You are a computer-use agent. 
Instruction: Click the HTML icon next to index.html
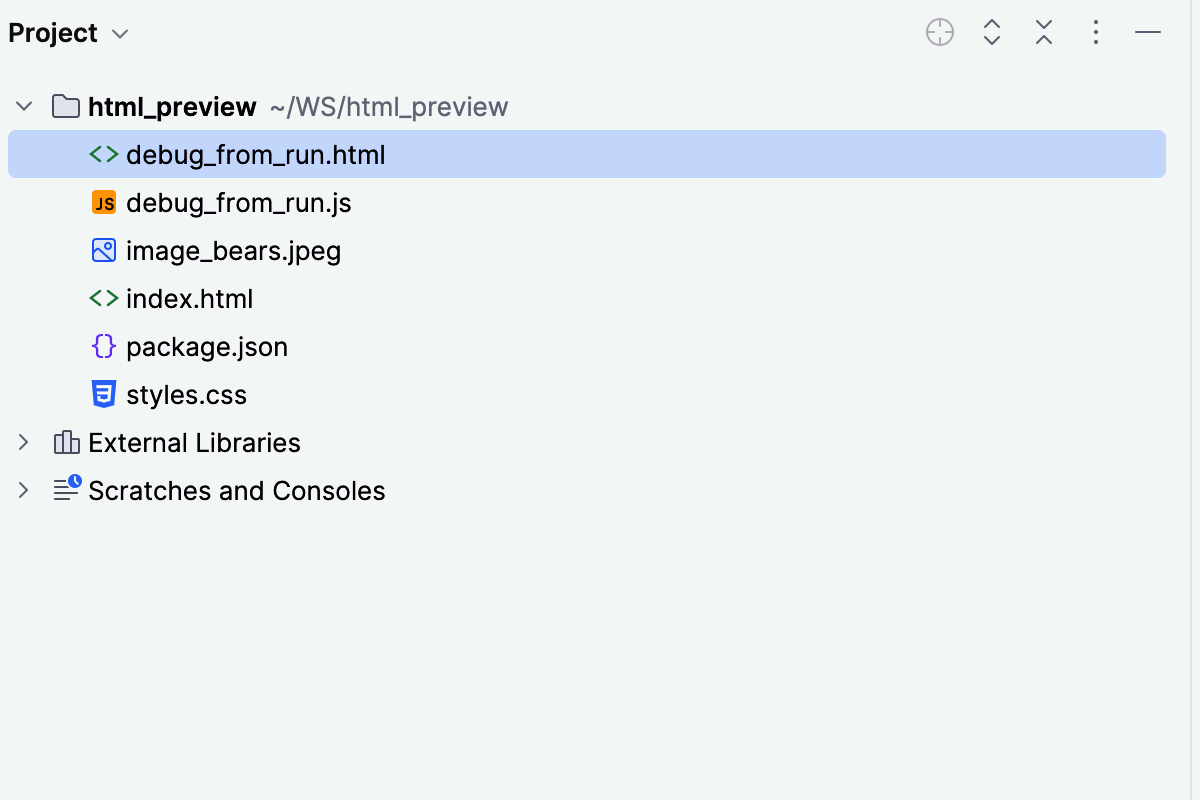point(104,298)
